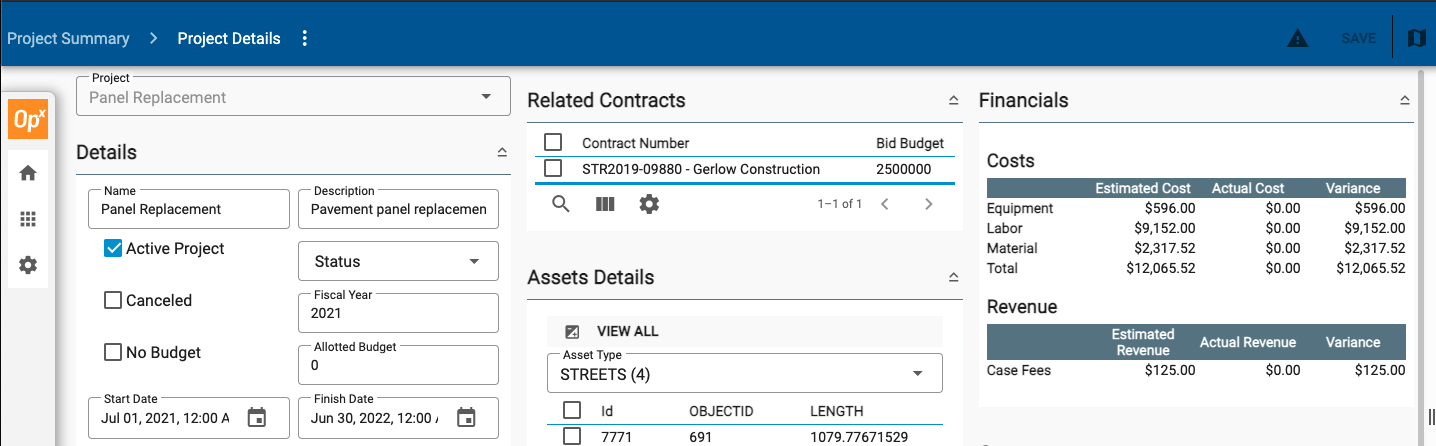Open column chooser for Related Contracts
The width and height of the screenshot is (1436, 446).
point(605,204)
